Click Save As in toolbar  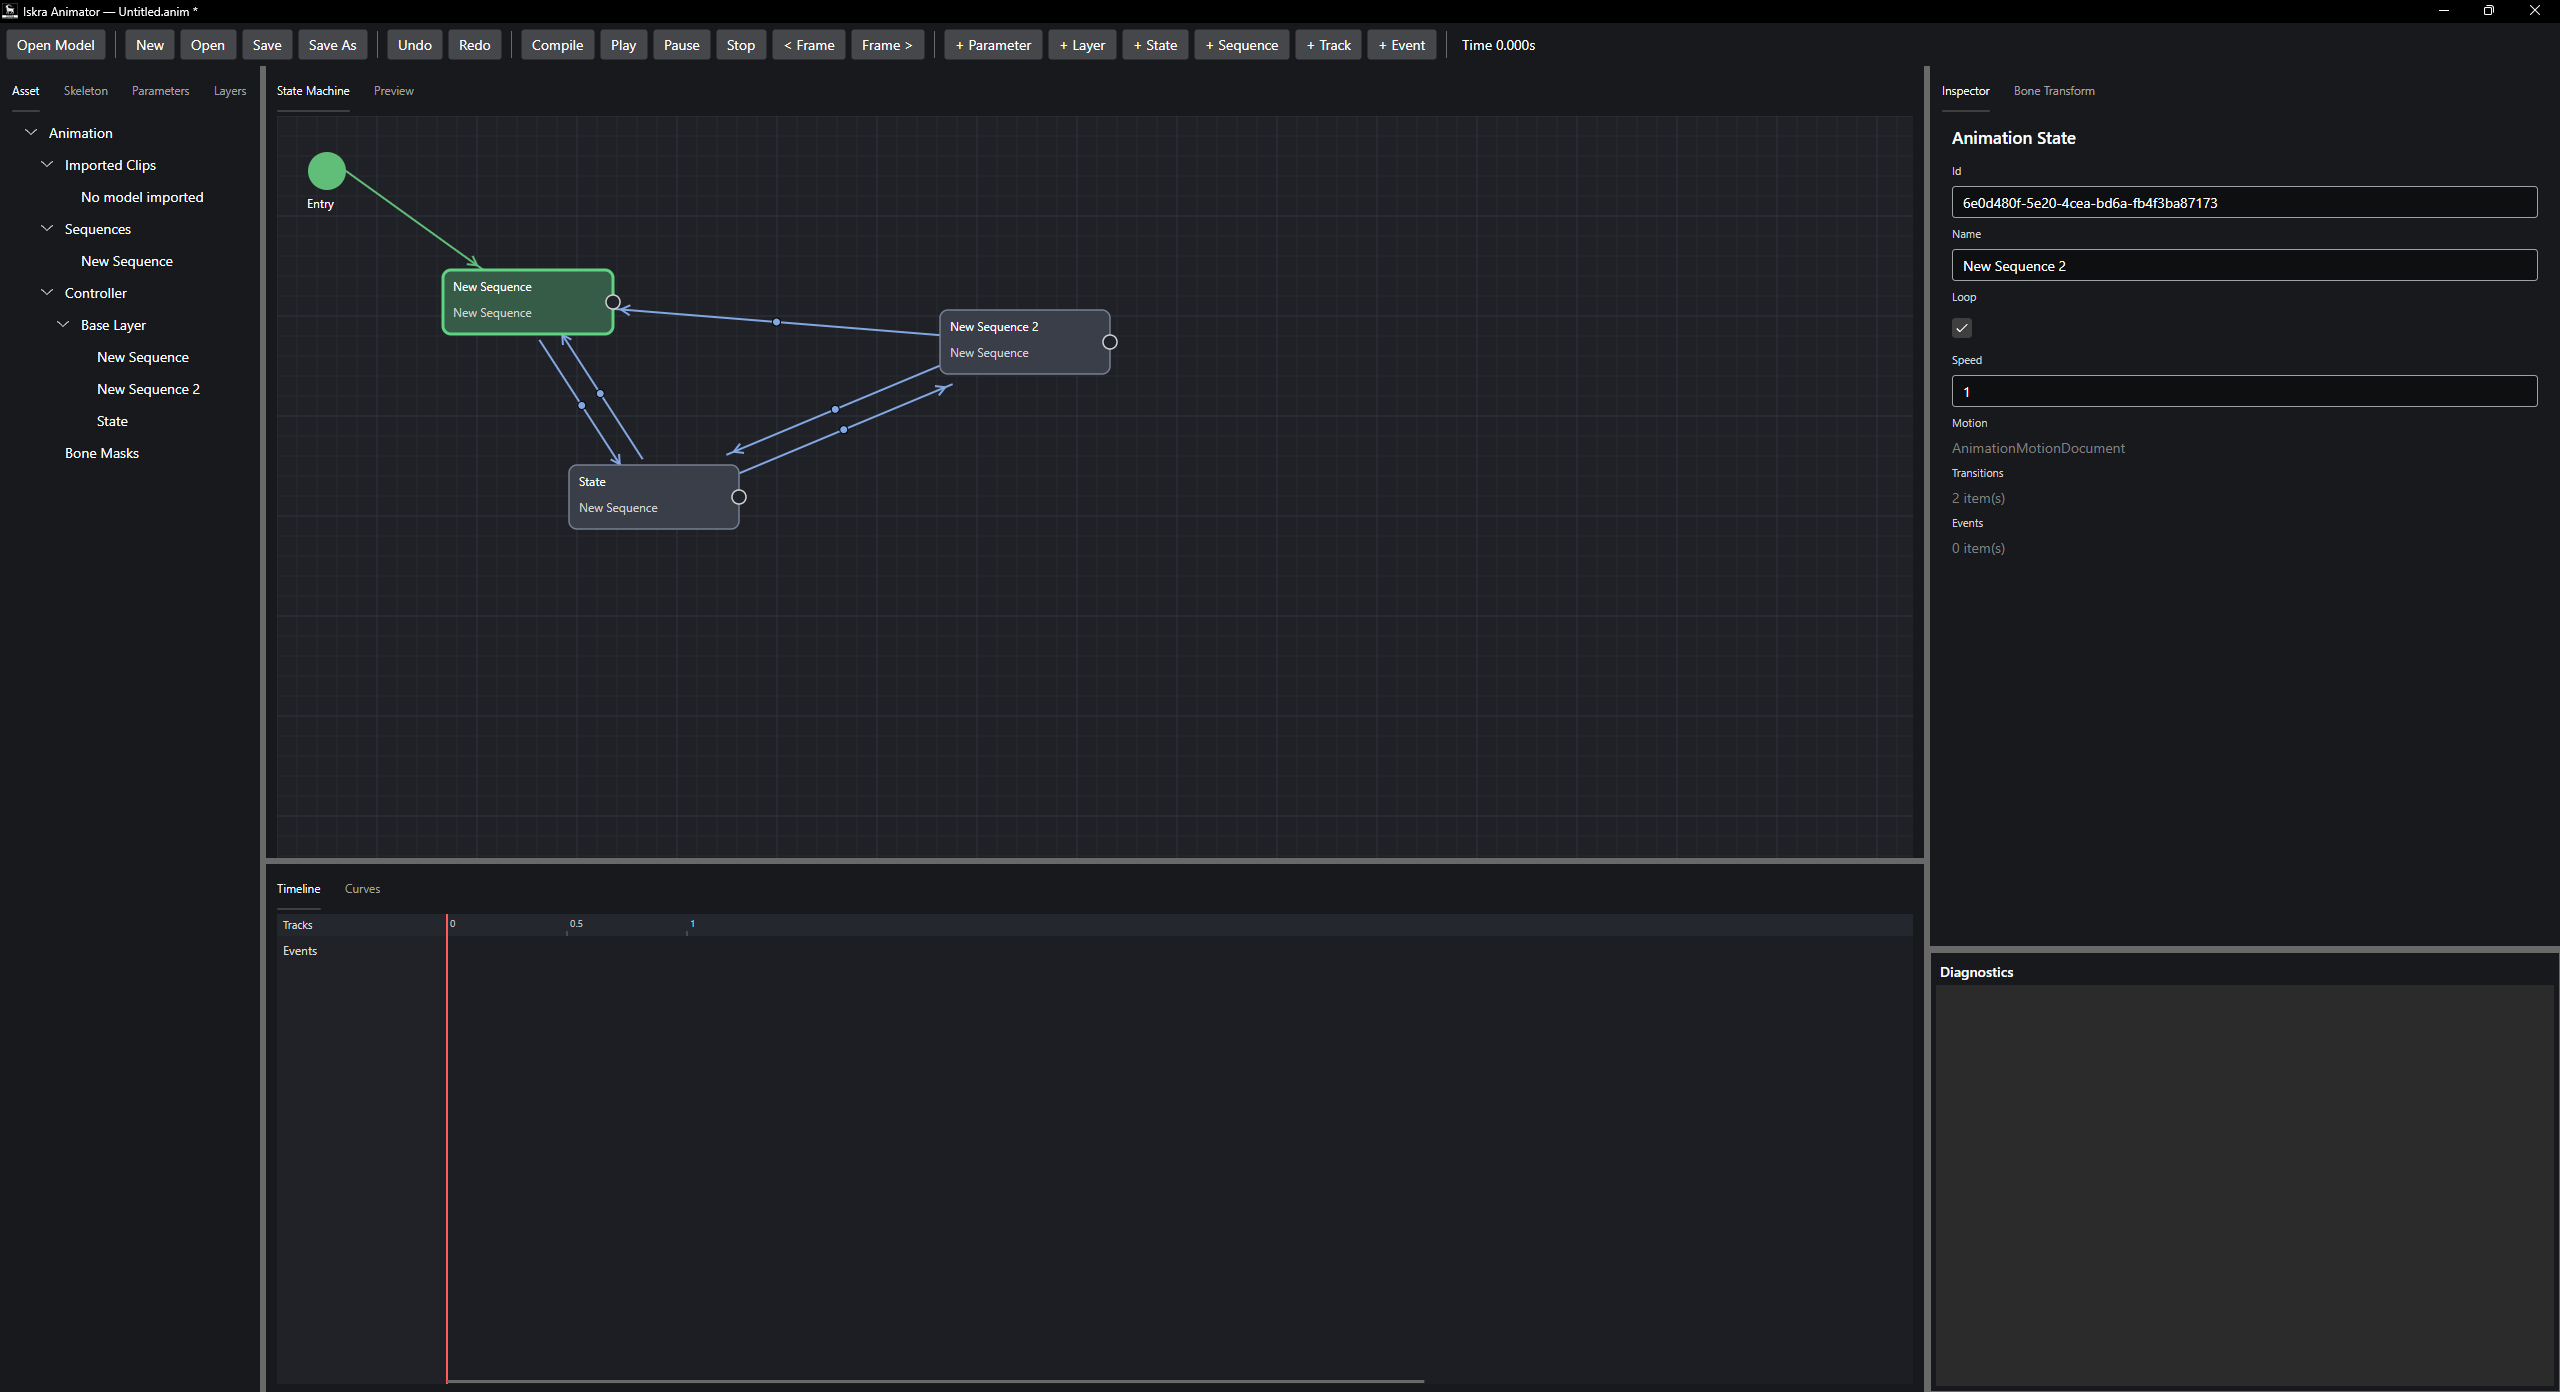[332, 45]
